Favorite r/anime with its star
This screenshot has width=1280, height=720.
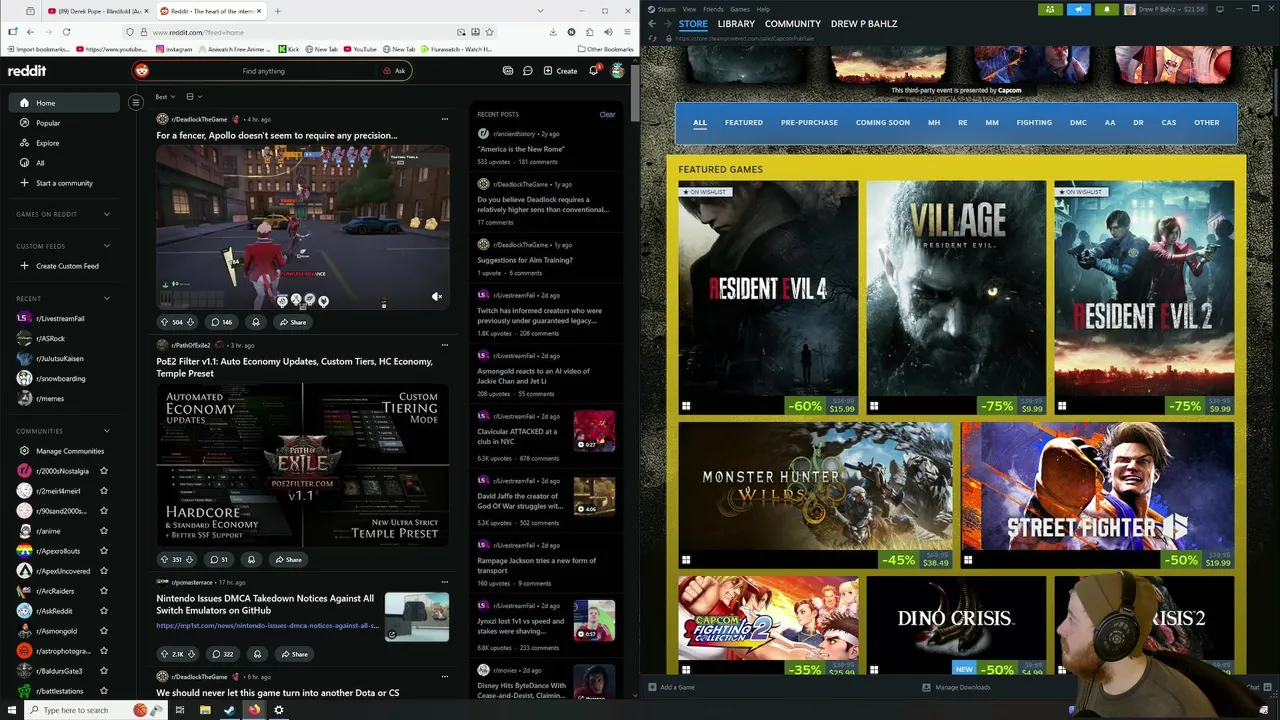(104, 531)
